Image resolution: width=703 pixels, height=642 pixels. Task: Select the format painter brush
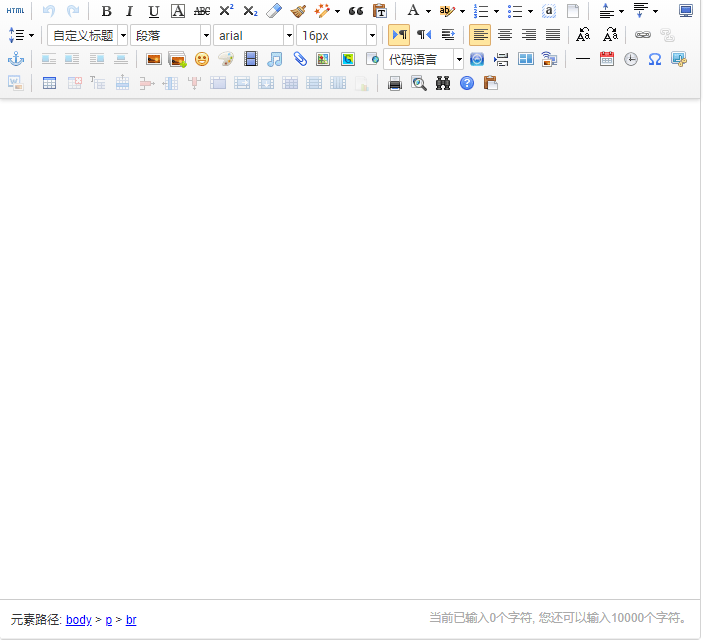298,11
